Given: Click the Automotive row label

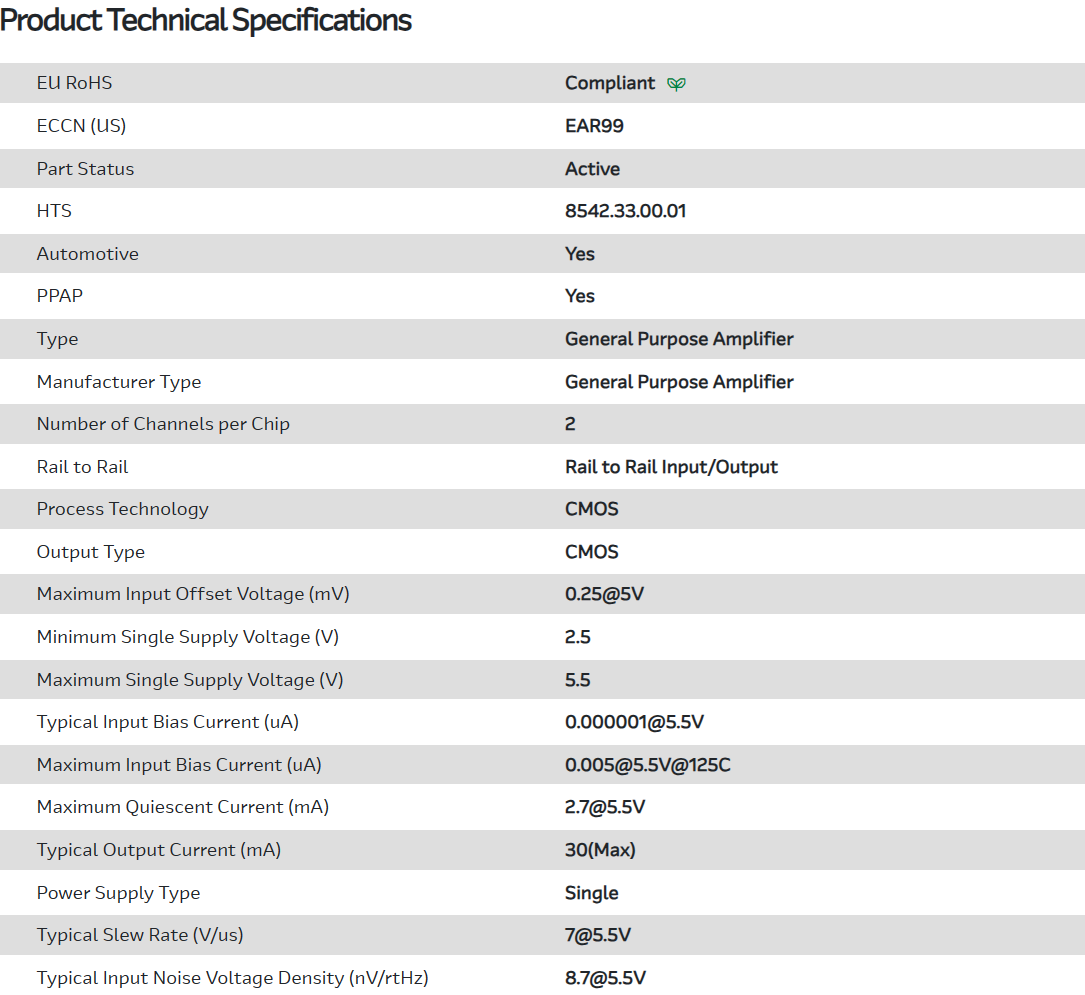Looking at the screenshot, I should (x=88, y=254).
